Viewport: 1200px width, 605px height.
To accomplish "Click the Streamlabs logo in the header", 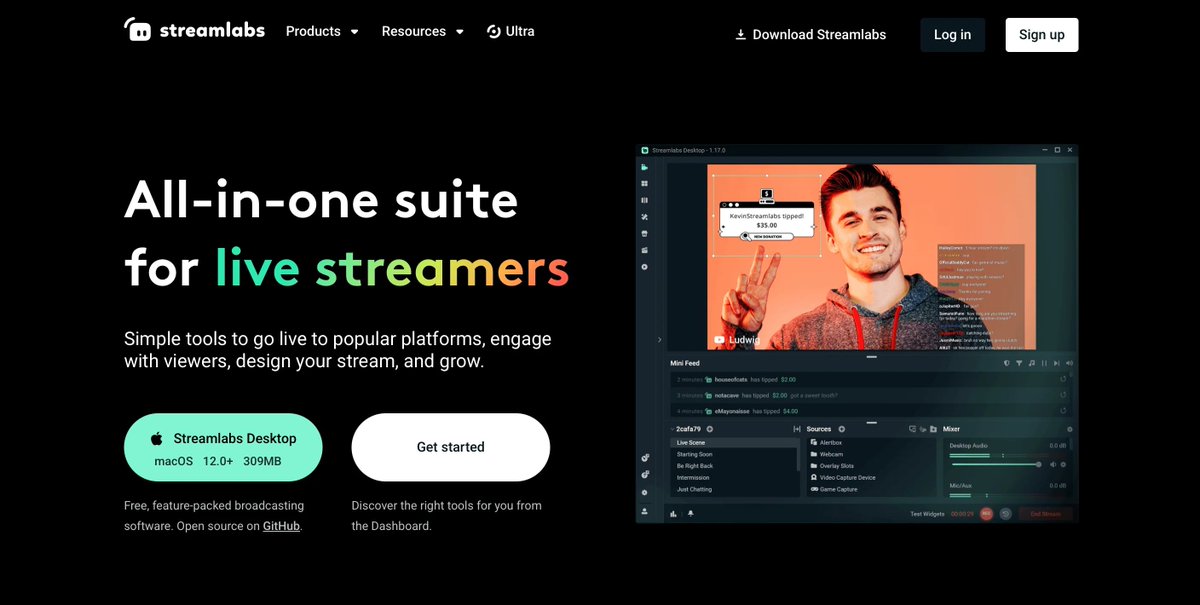I will [x=194, y=29].
